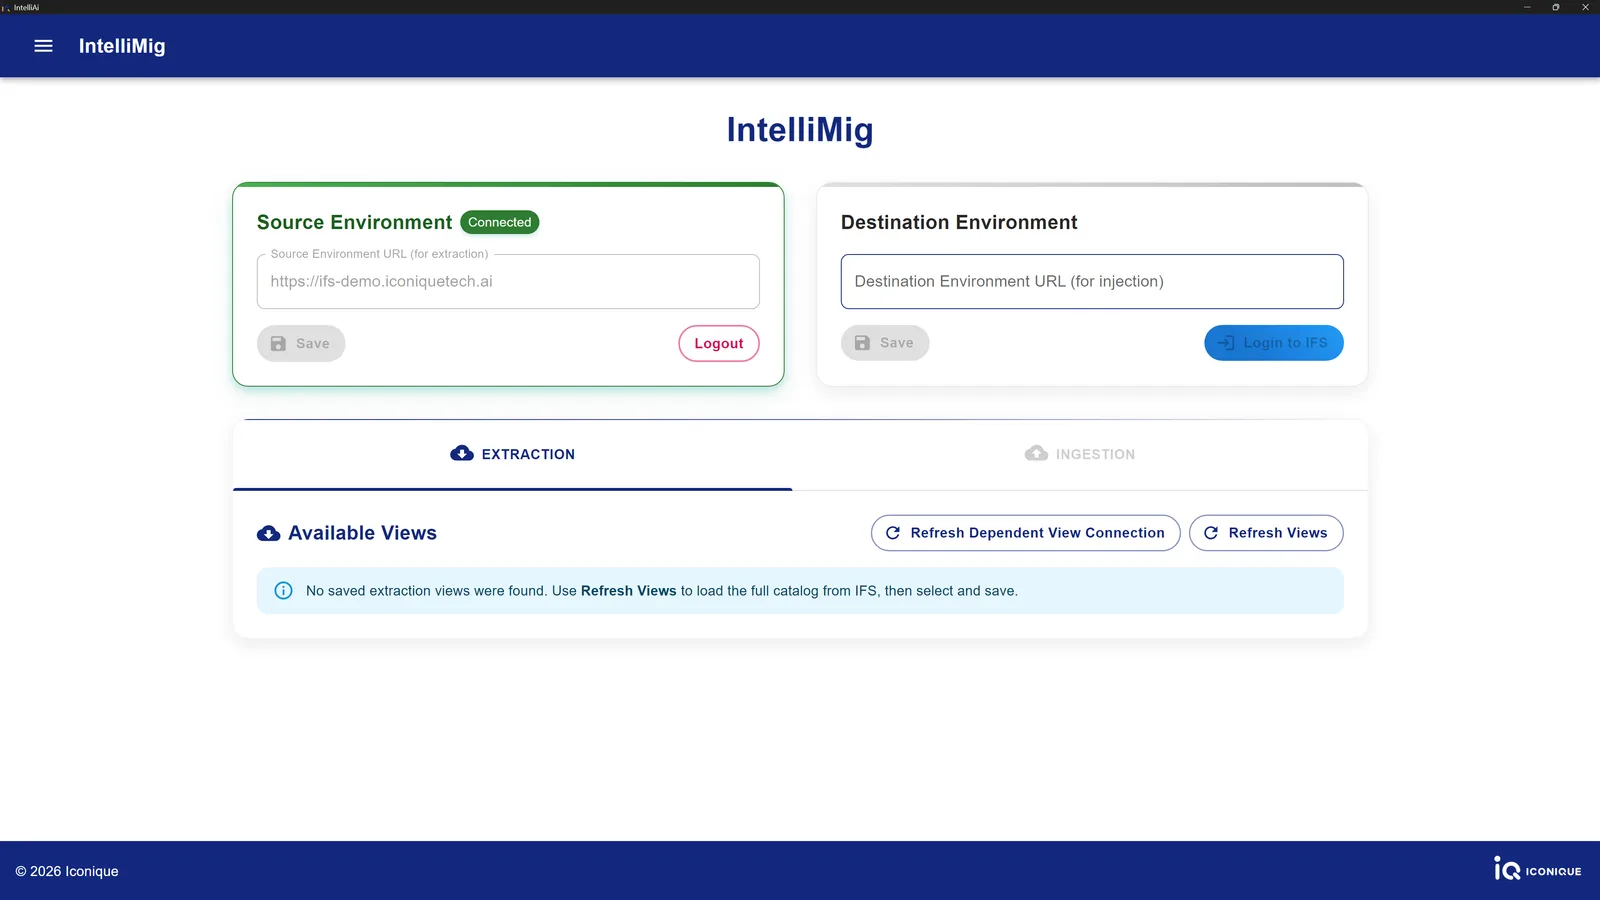Viewport: 1600px width, 900px height.
Task: Restore down the IntelliAI window
Action: [1556, 7]
